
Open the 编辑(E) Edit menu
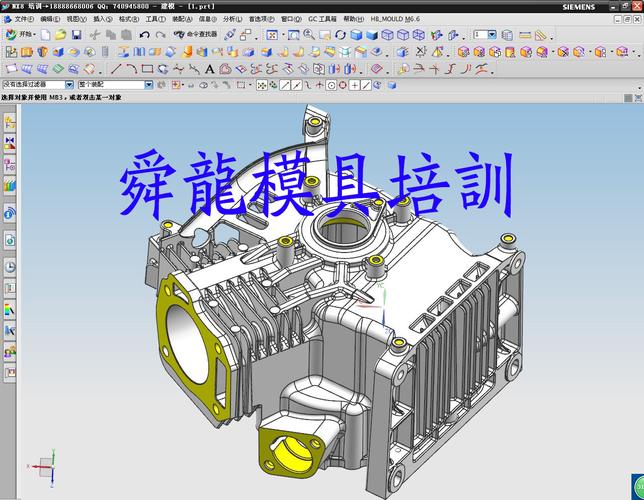point(50,19)
